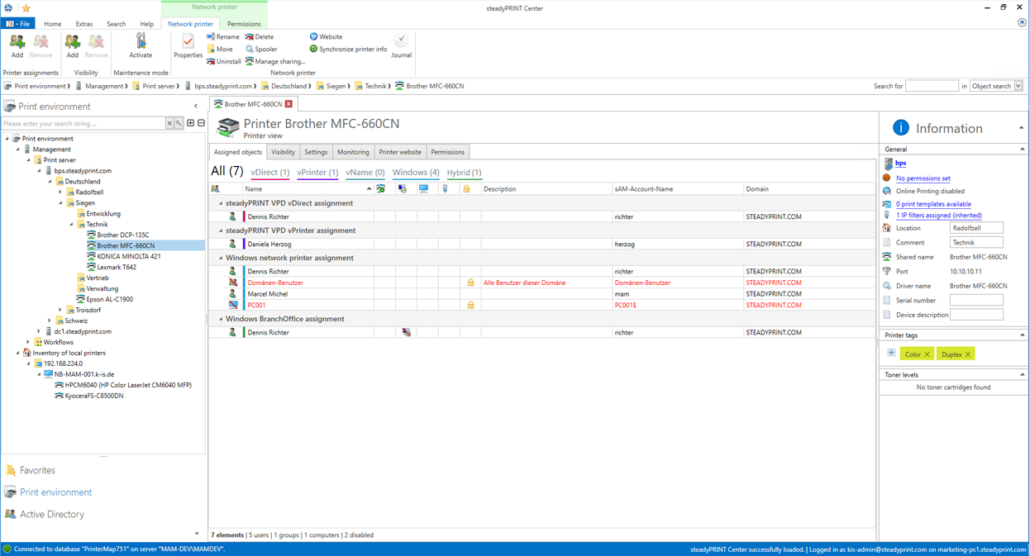The width and height of the screenshot is (1030, 556).
Task: Switch to the Home ribbon tab
Action: point(53,24)
